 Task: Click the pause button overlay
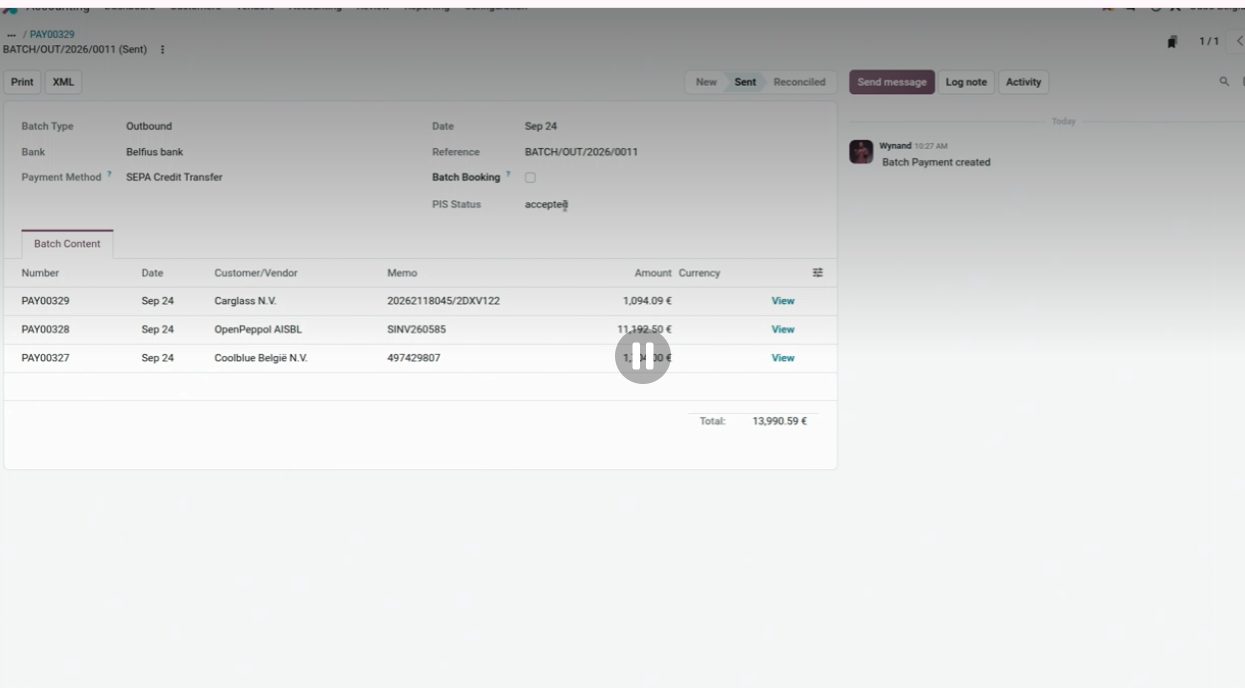pyautogui.click(x=642, y=356)
